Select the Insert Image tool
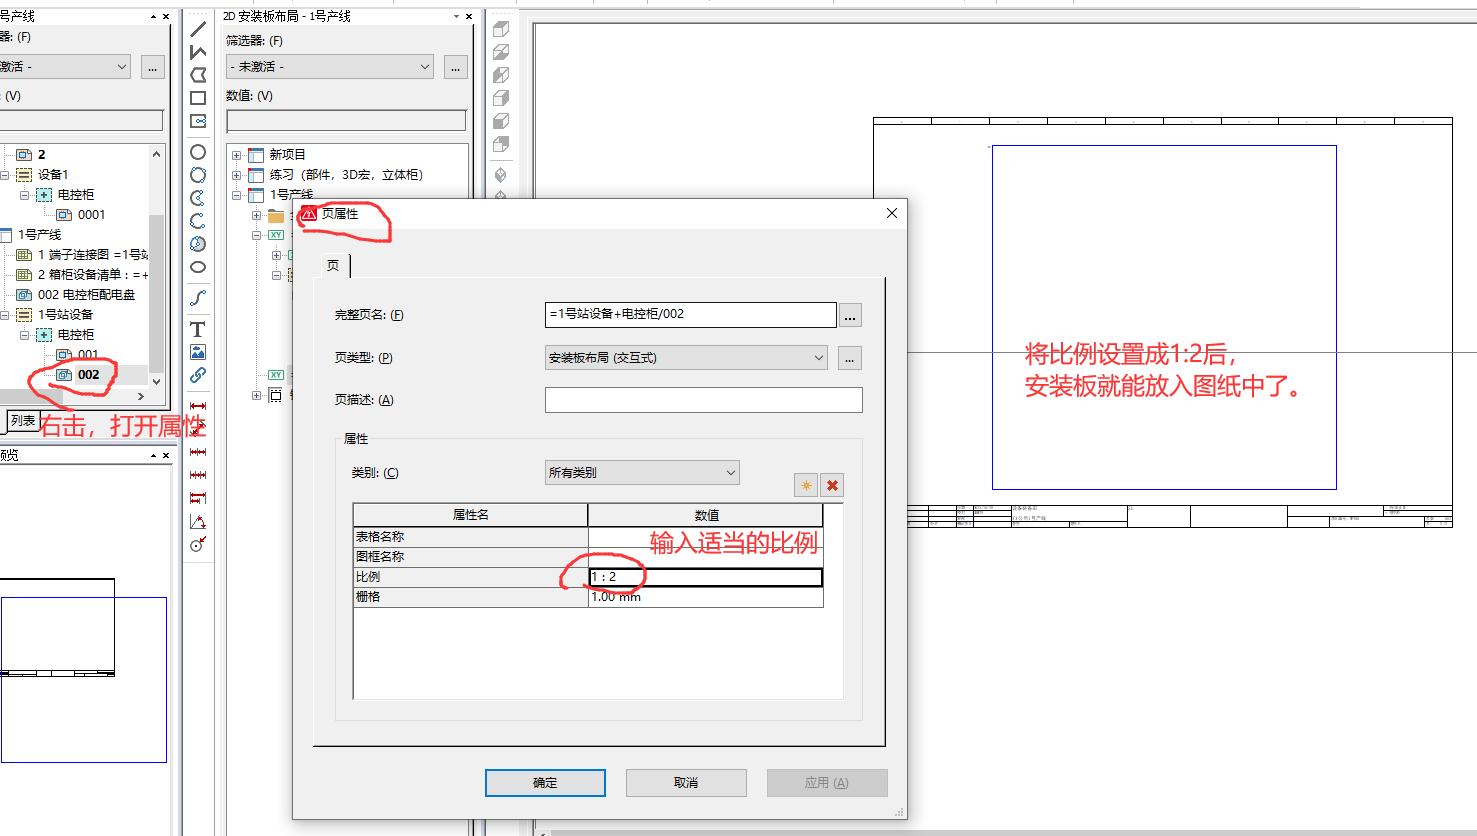The height and width of the screenshot is (836, 1477). tap(197, 352)
